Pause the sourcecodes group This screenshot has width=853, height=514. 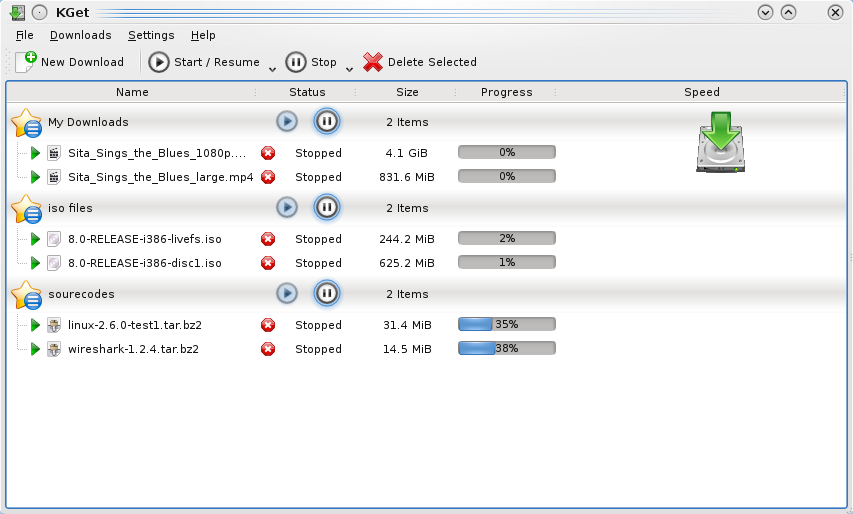326,293
